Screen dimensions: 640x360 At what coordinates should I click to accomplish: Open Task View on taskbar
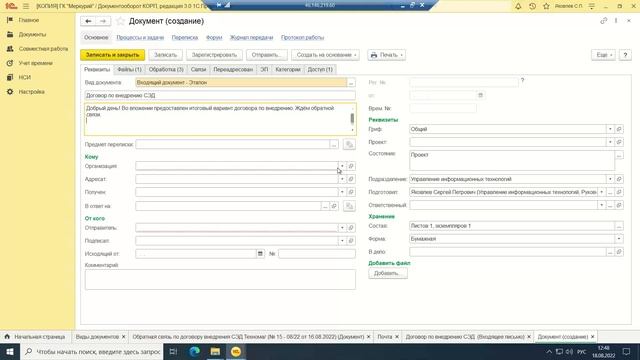click(173, 351)
